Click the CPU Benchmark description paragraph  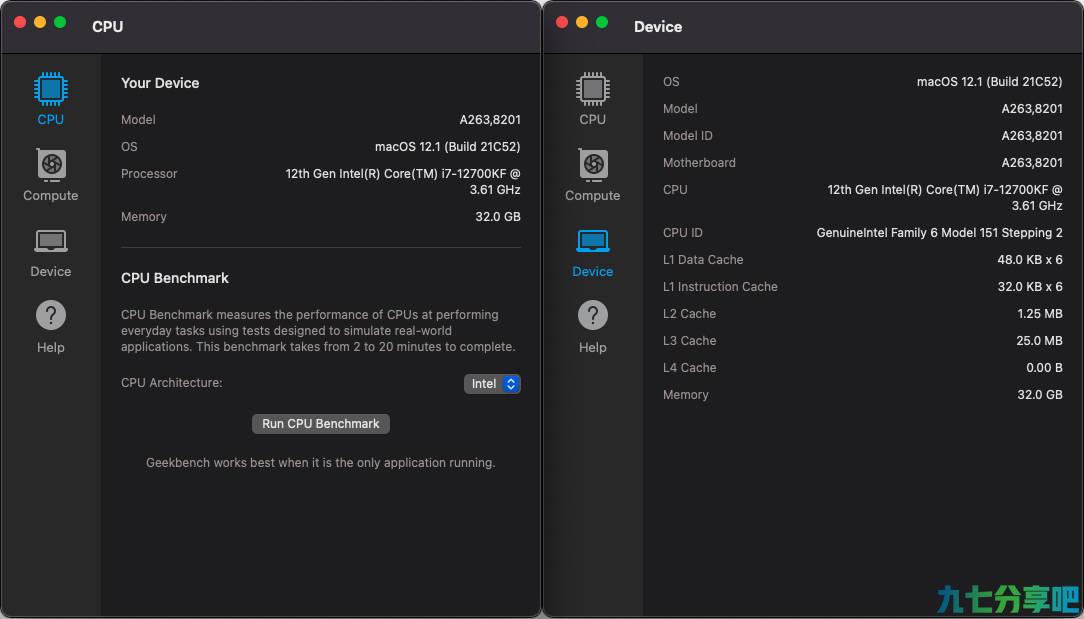tap(318, 331)
